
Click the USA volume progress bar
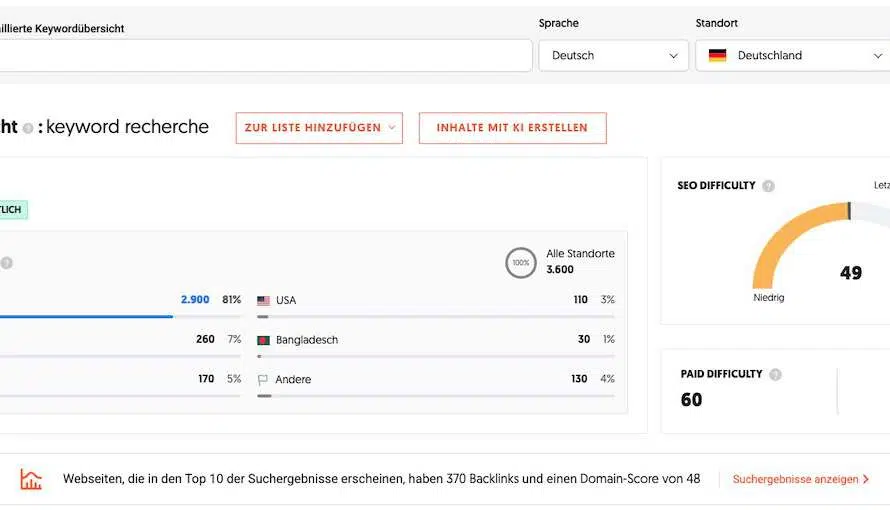click(x=436, y=317)
